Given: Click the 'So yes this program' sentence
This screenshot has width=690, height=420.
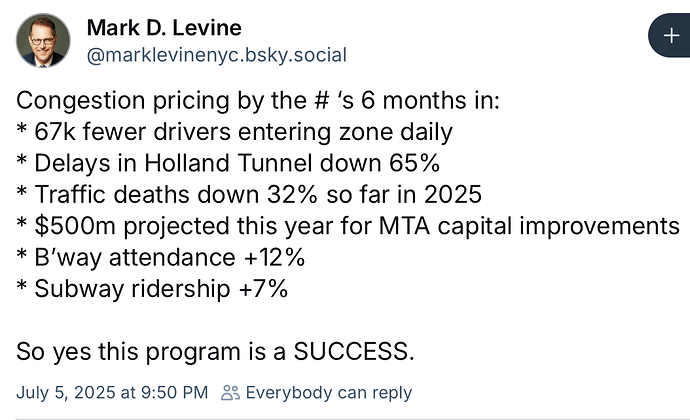Looking at the screenshot, I should (x=215, y=352).
